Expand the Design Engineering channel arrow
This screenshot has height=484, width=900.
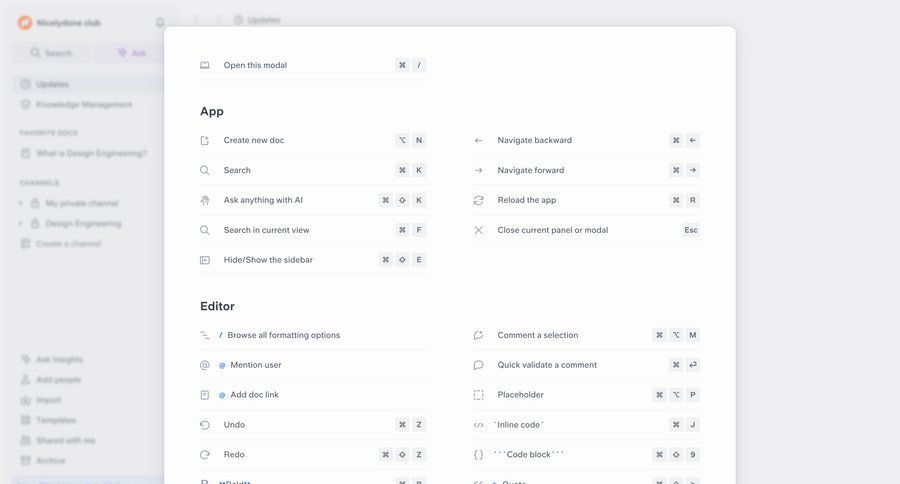coord(22,224)
